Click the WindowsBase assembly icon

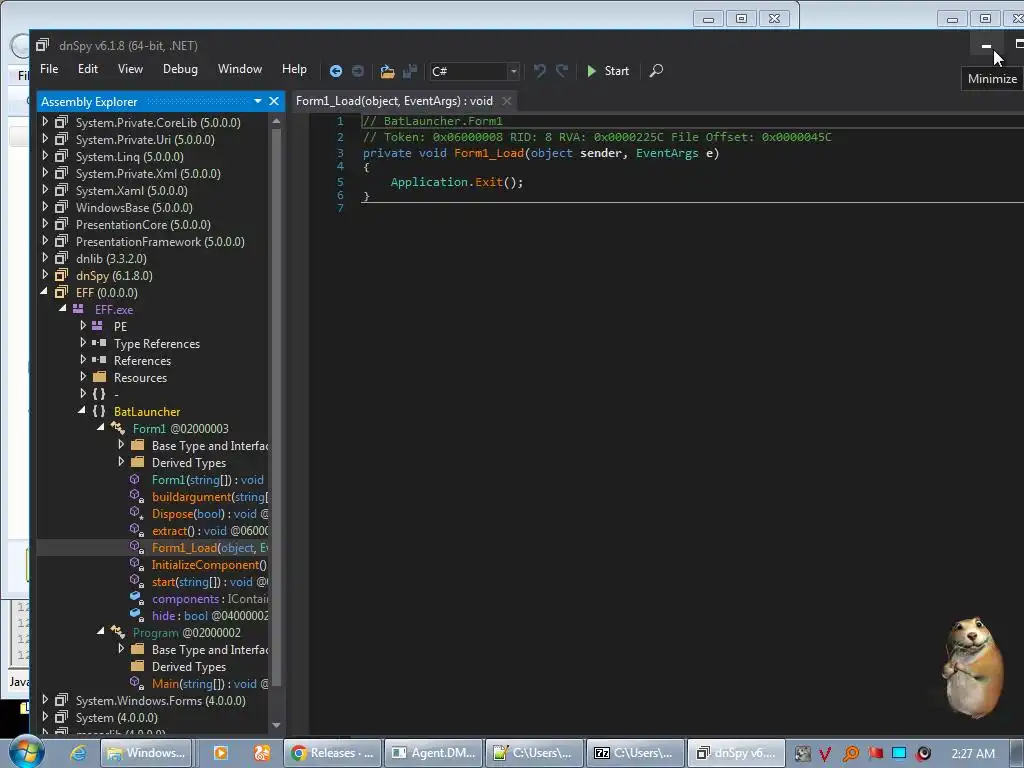point(61,207)
